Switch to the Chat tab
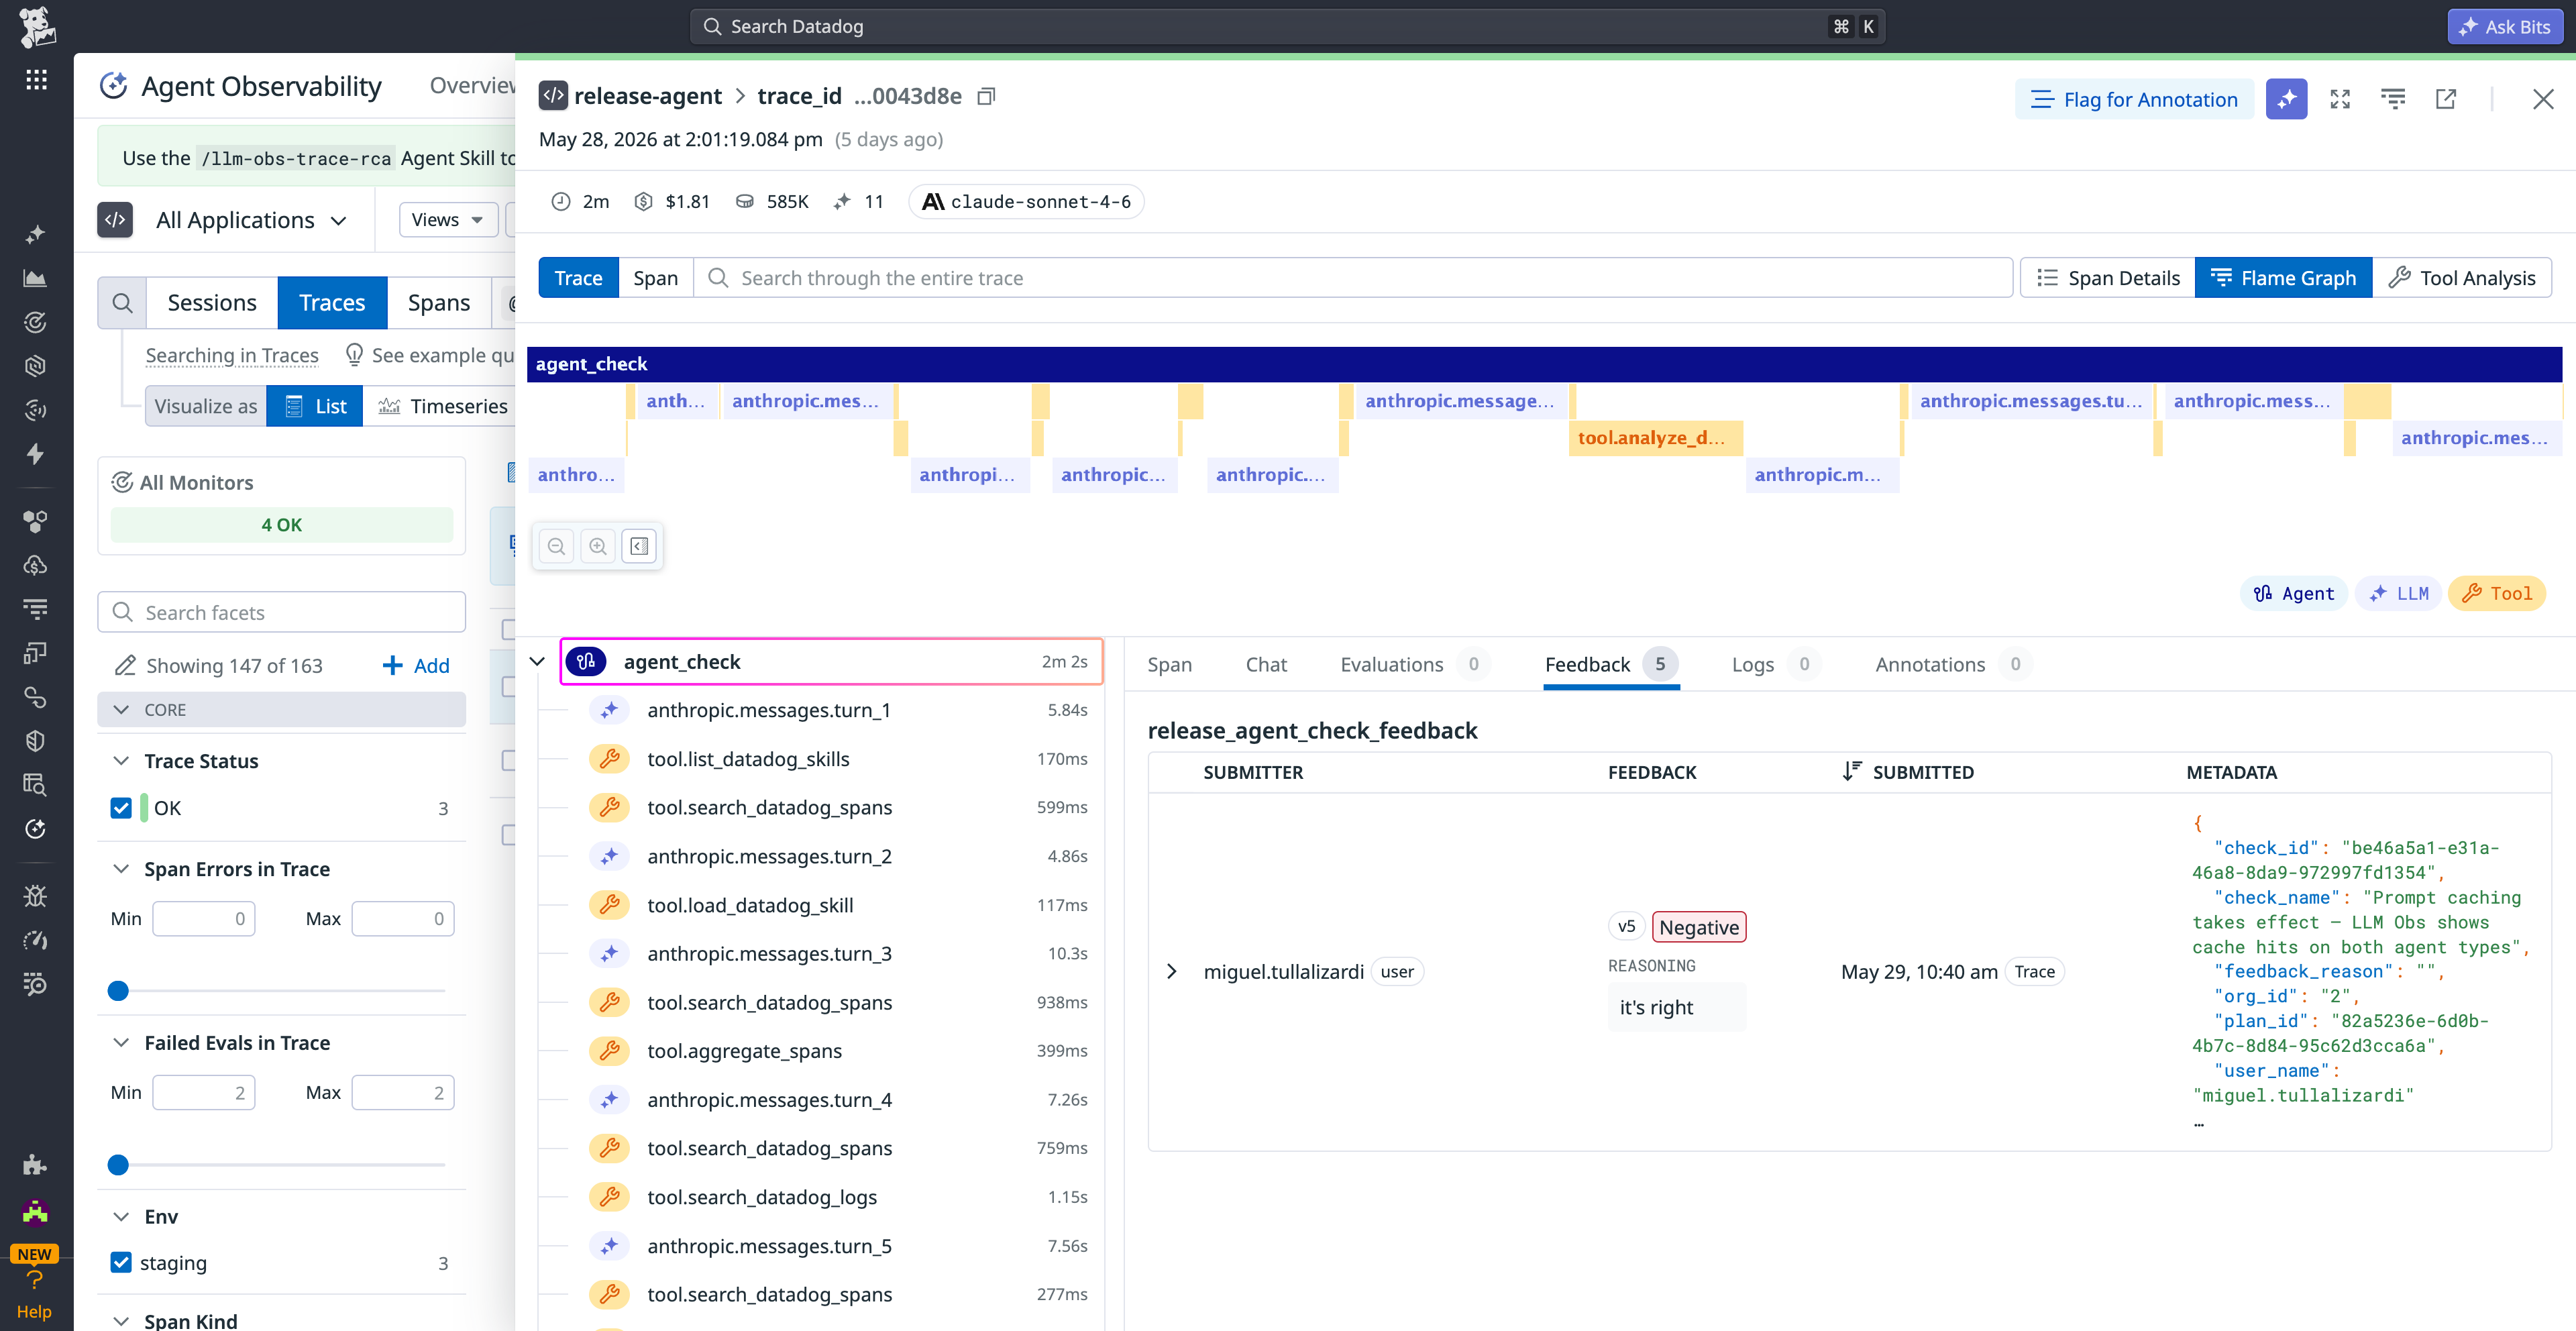This screenshot has height=1331, width=2576. pyautogui.click(x=1266, y=665)
